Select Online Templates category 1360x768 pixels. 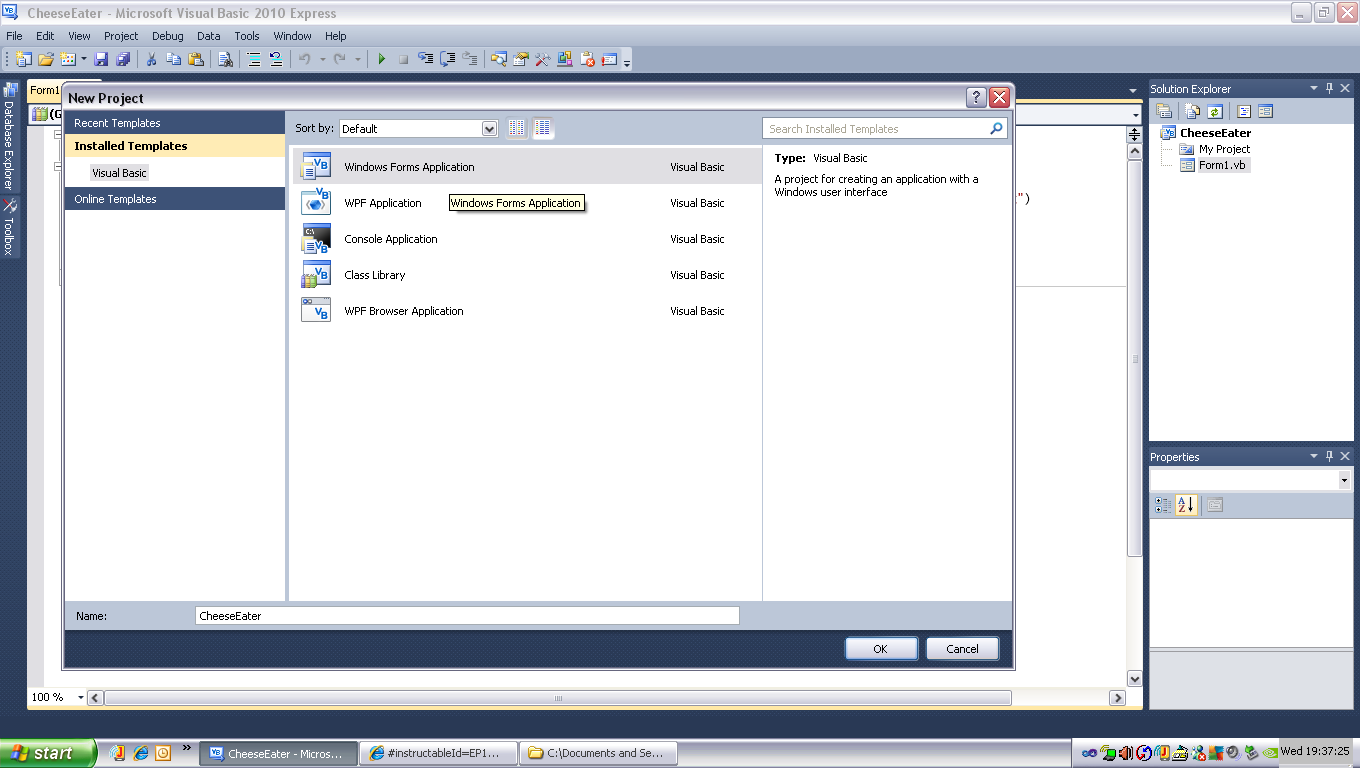[x=175, y=199]
